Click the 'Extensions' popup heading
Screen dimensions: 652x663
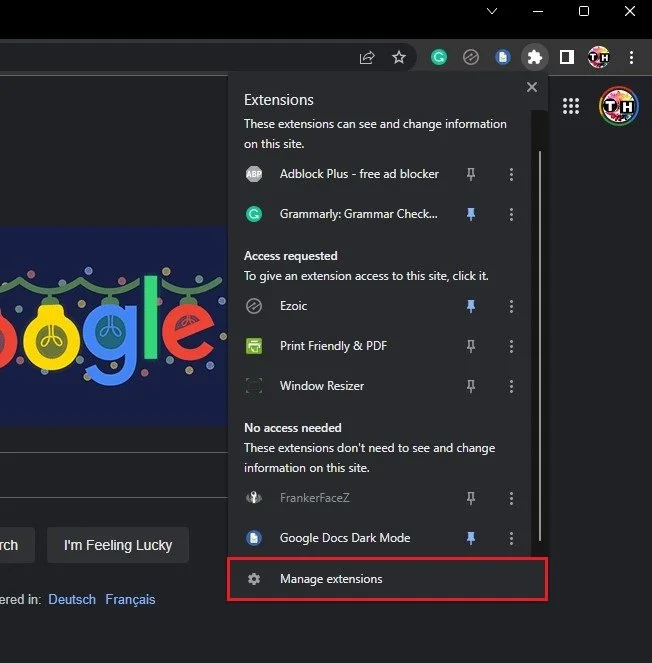(x=279, y=100)
